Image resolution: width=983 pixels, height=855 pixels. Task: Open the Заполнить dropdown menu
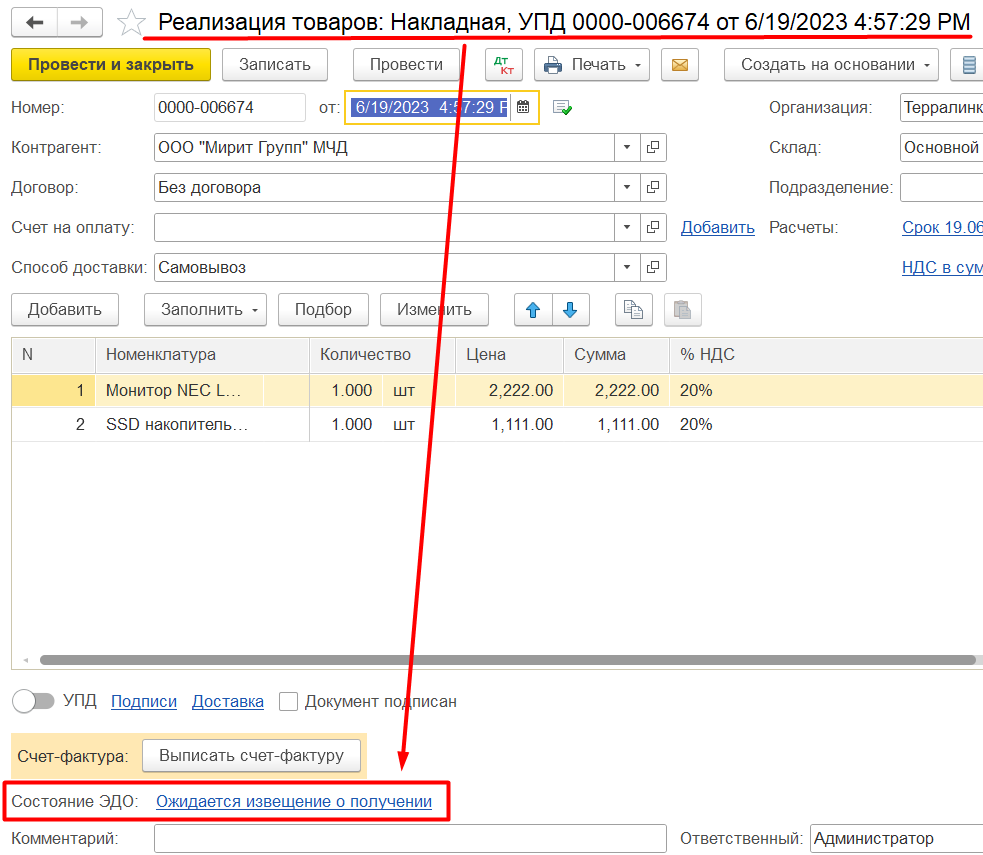pos(206,310)
